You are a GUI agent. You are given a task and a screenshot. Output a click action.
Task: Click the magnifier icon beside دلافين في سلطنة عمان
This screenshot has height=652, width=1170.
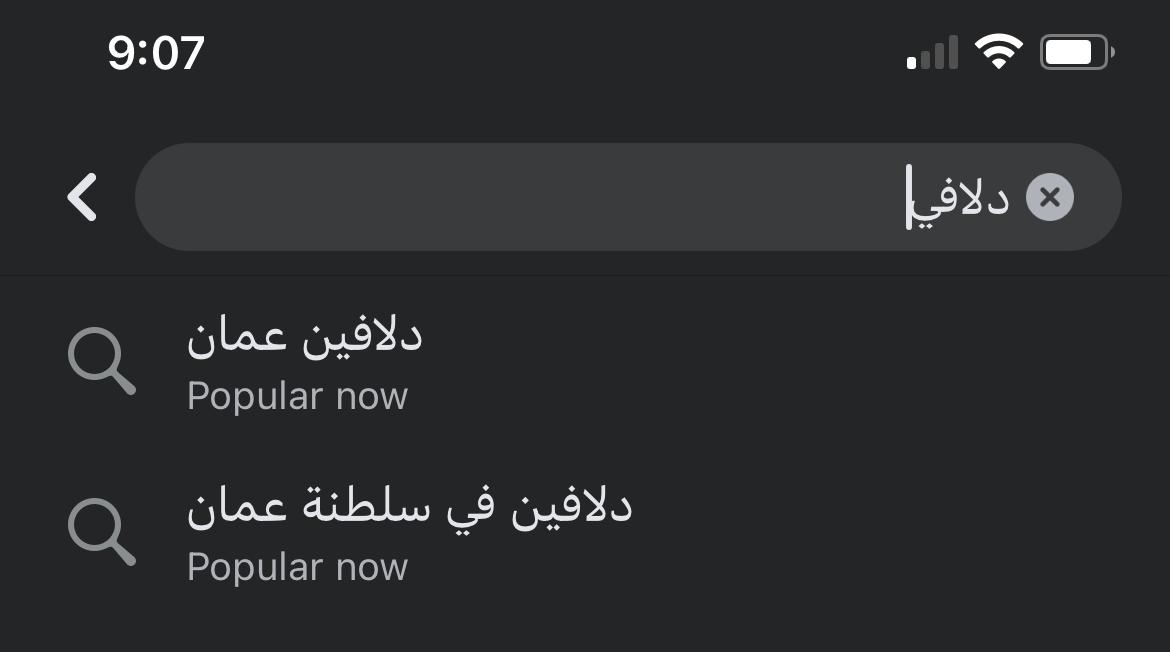pyautogui.click(x=101, y=532)
